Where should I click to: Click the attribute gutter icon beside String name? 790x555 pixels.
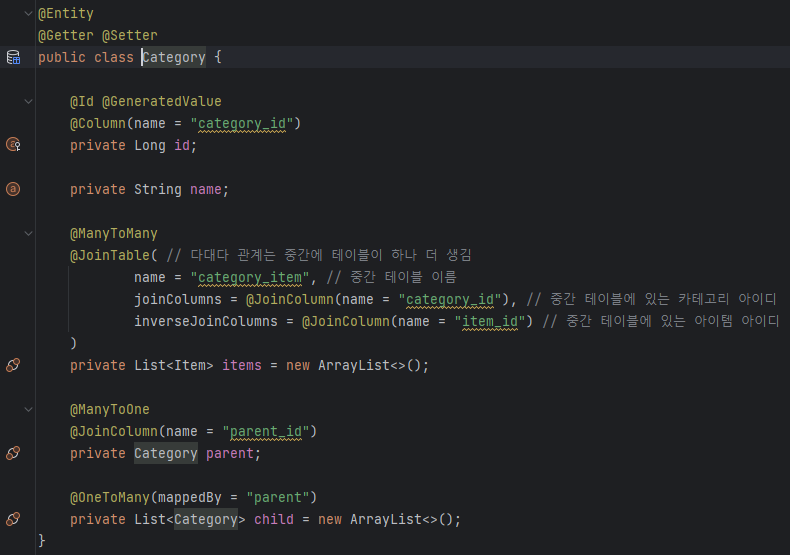point(13,189)
